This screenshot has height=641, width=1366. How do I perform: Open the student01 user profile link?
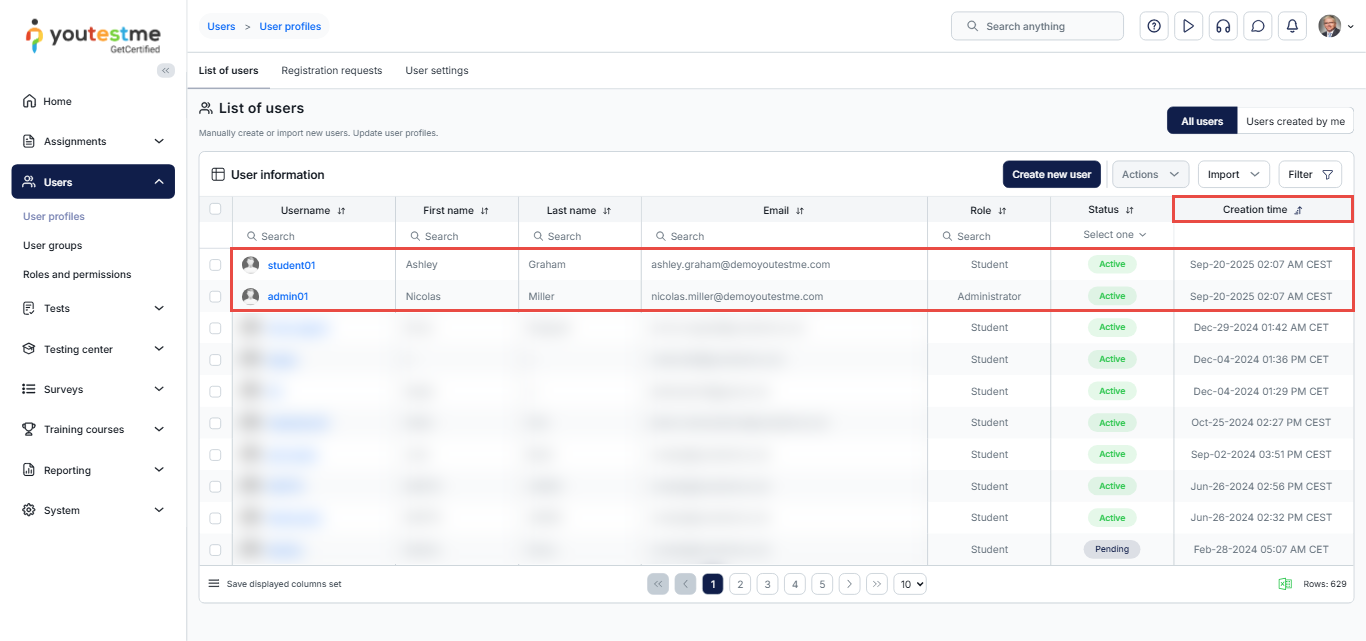pyautogui.click(x=291, y=265)
